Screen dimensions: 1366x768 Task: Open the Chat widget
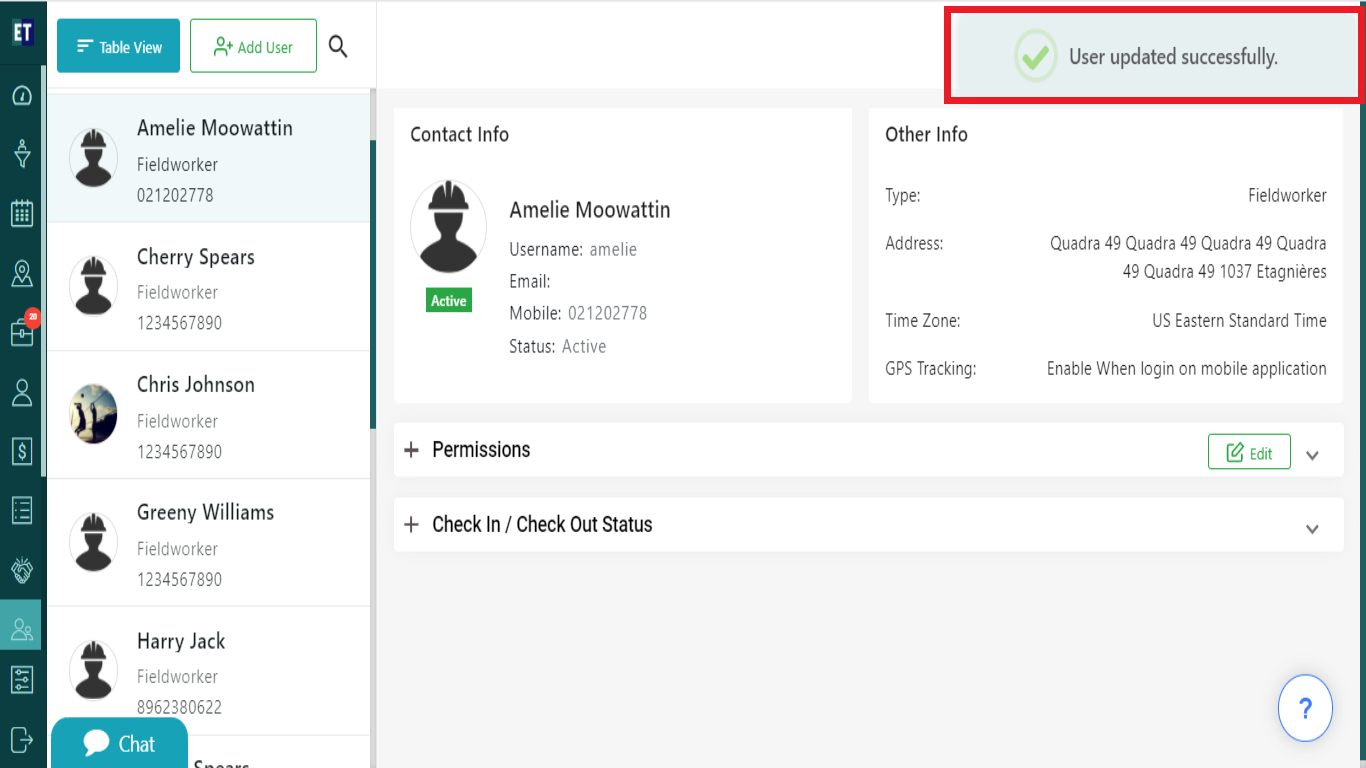point(119,743)
